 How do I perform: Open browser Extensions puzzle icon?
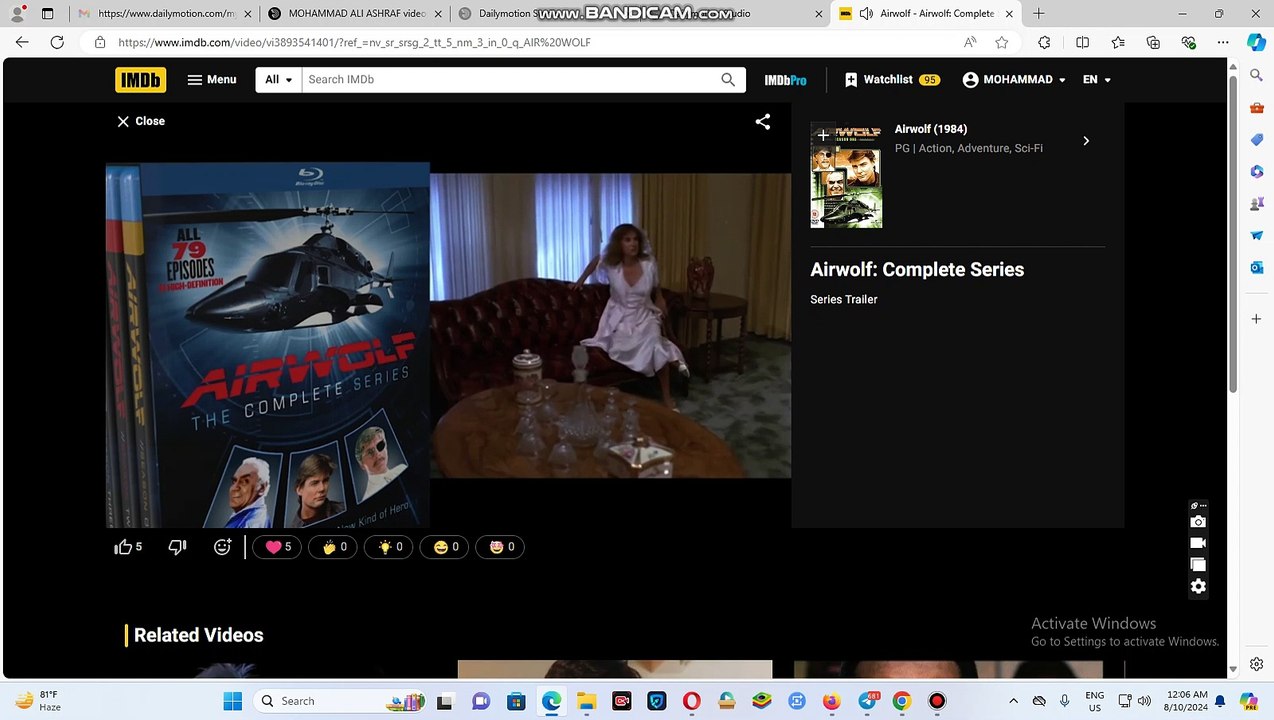1044,42
